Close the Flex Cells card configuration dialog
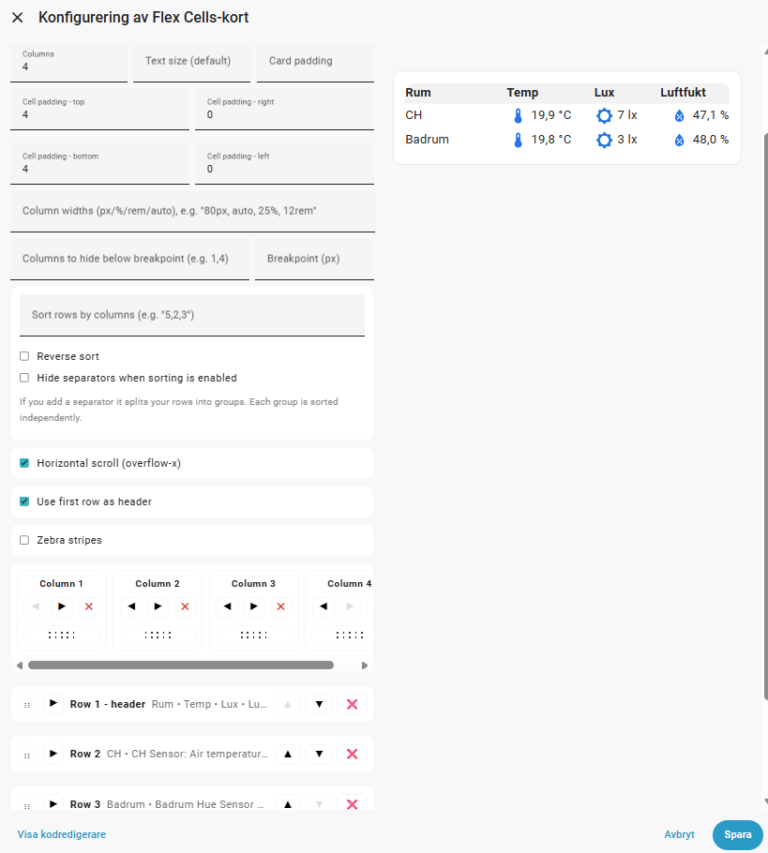The height and width of the screenshot is (853, 768). pyautogui.click(x=17, y=17)
